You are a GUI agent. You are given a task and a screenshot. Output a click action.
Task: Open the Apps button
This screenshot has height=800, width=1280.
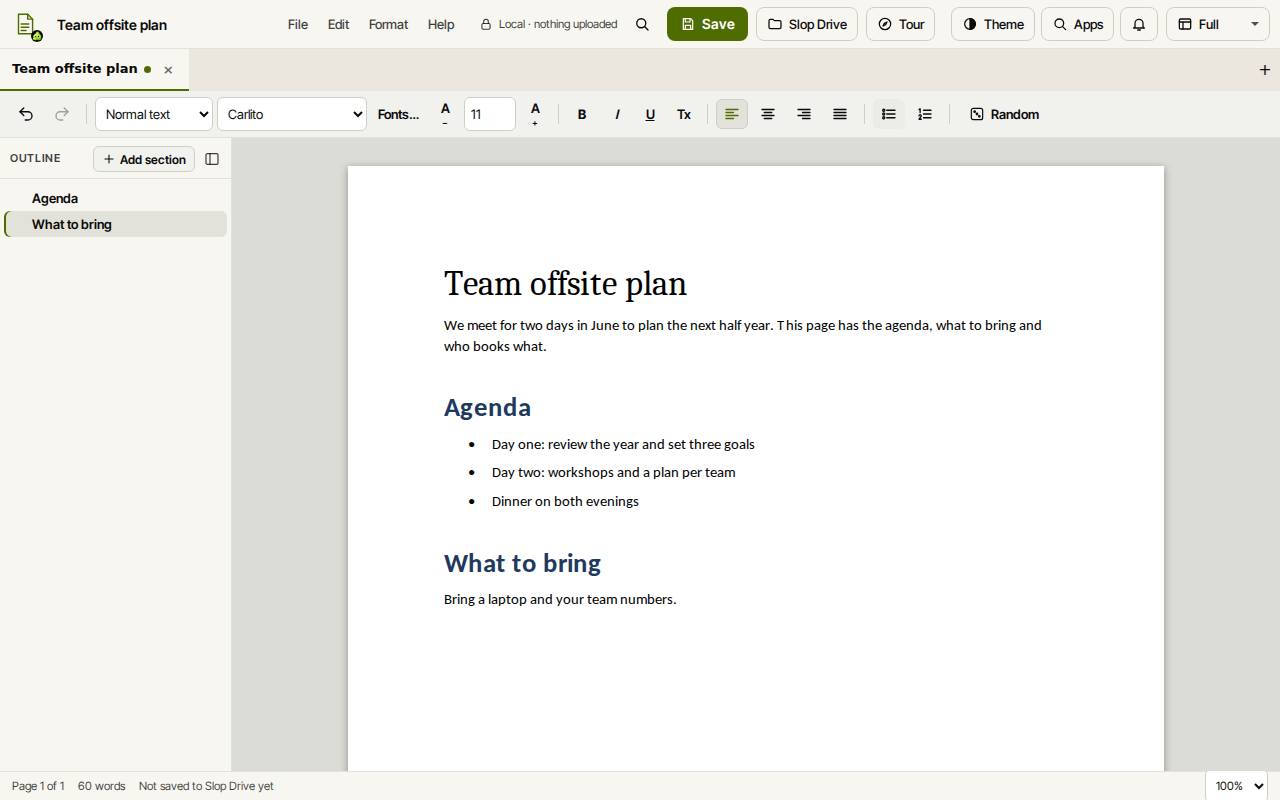pyautogui.click(x=1077, y=24)
